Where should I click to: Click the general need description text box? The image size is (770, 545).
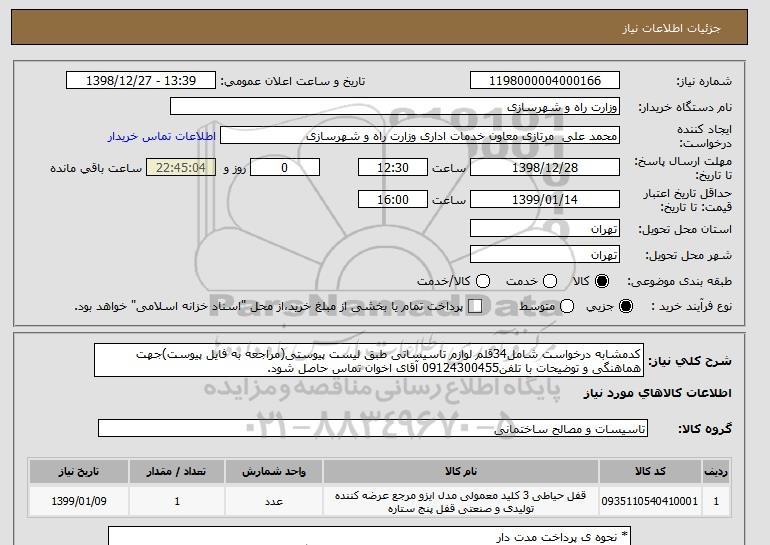pos(369,360)
